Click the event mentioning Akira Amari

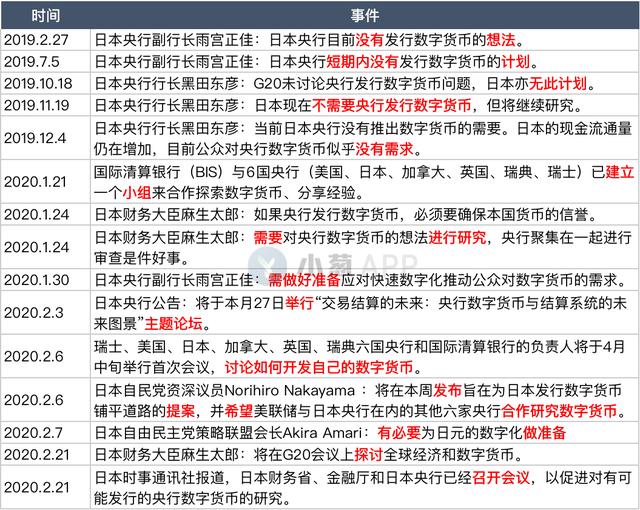pyautogui.click(x=365, y=432)
